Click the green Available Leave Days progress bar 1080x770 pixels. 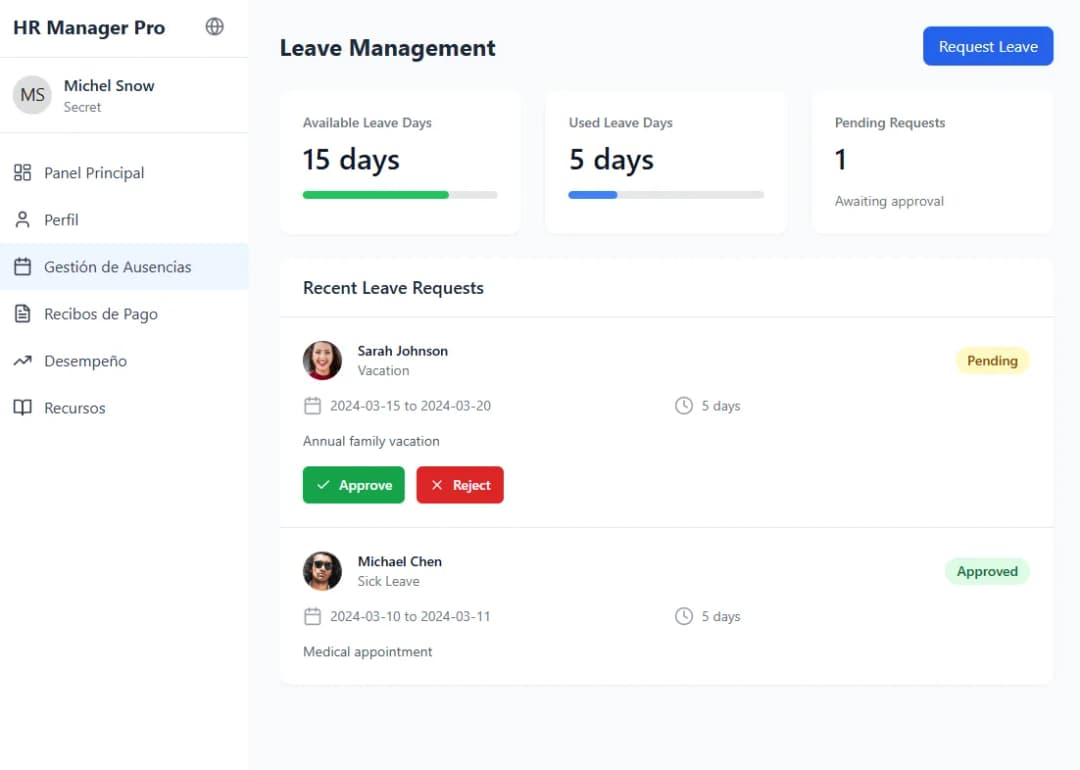(376, 195)
